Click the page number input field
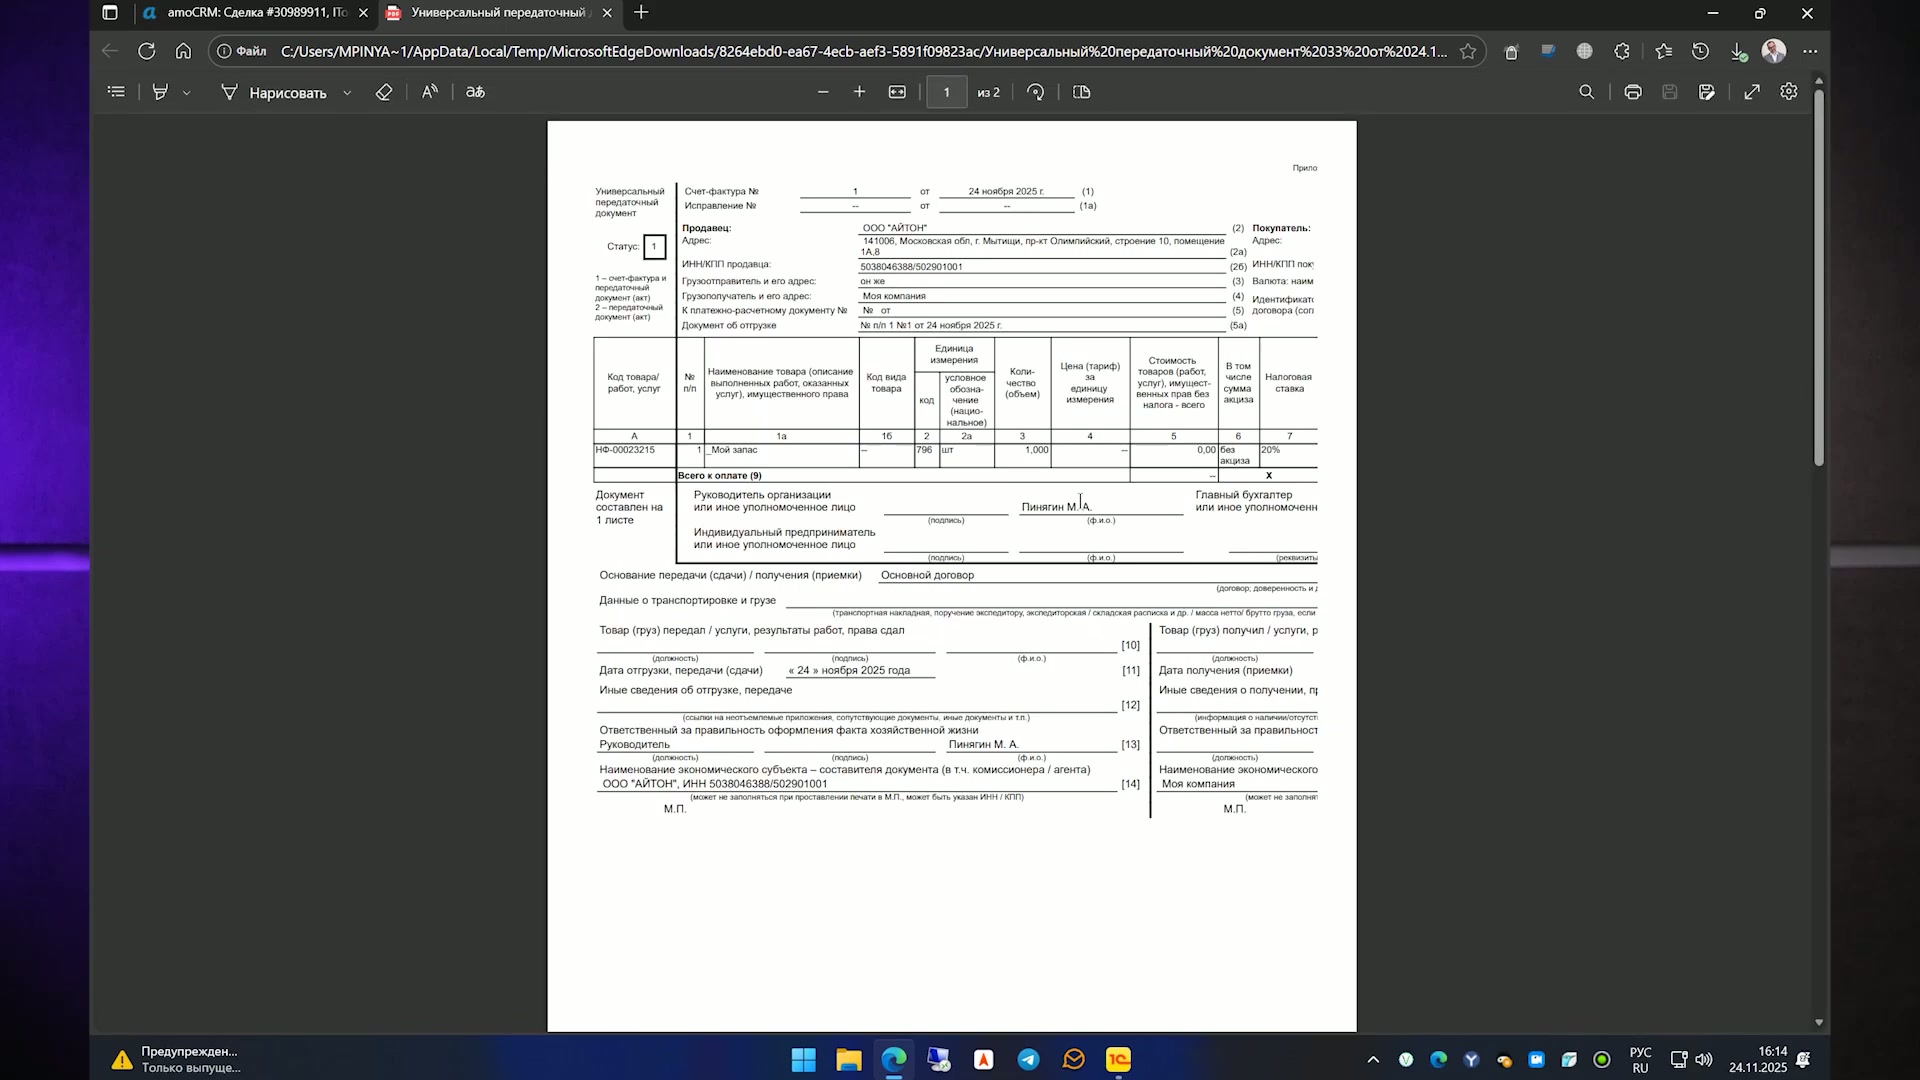Image resolution: width=1920 pixels, height=1080 pixels. point(947,92)
